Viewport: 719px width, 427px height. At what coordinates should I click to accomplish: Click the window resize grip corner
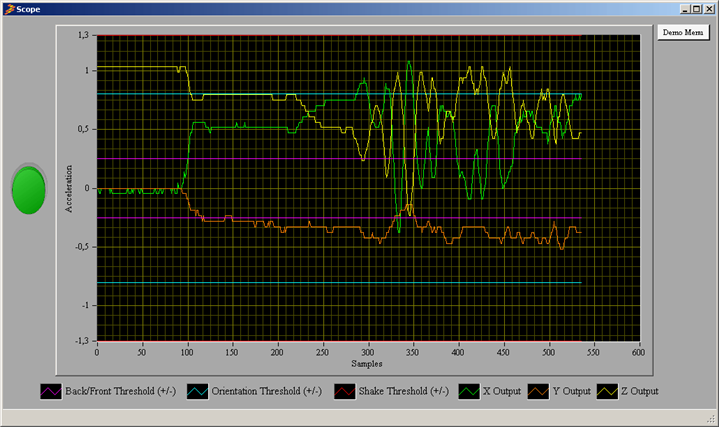[x=711, y=419]
